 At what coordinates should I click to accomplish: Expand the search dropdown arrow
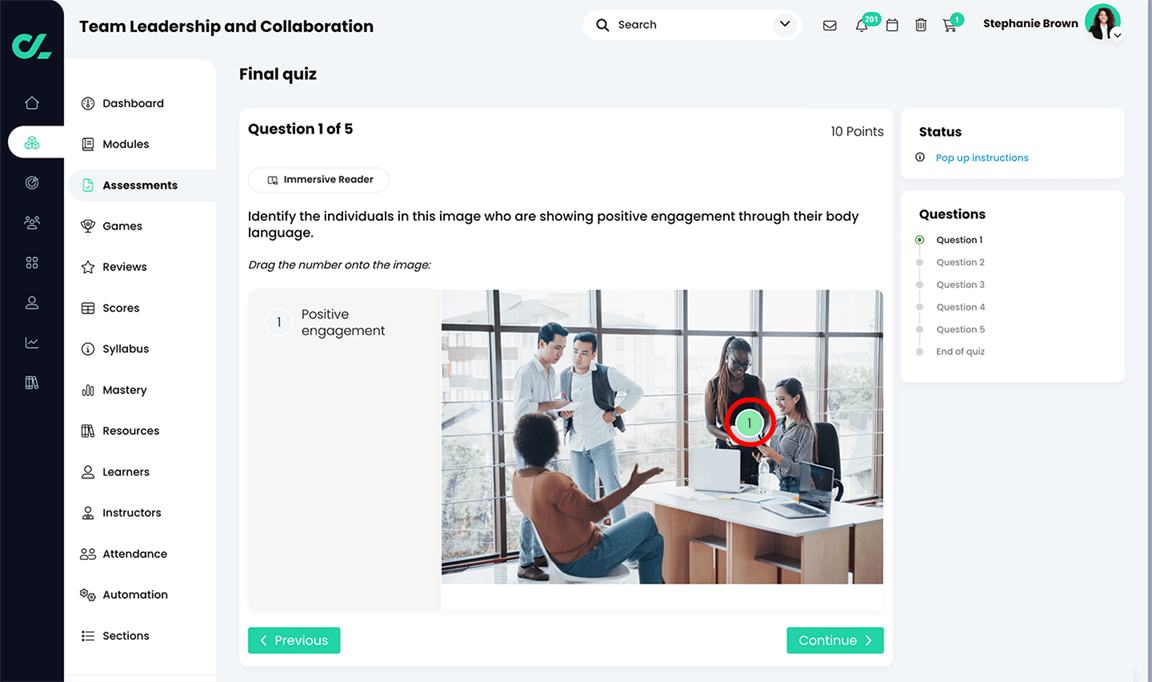[785, 24]
